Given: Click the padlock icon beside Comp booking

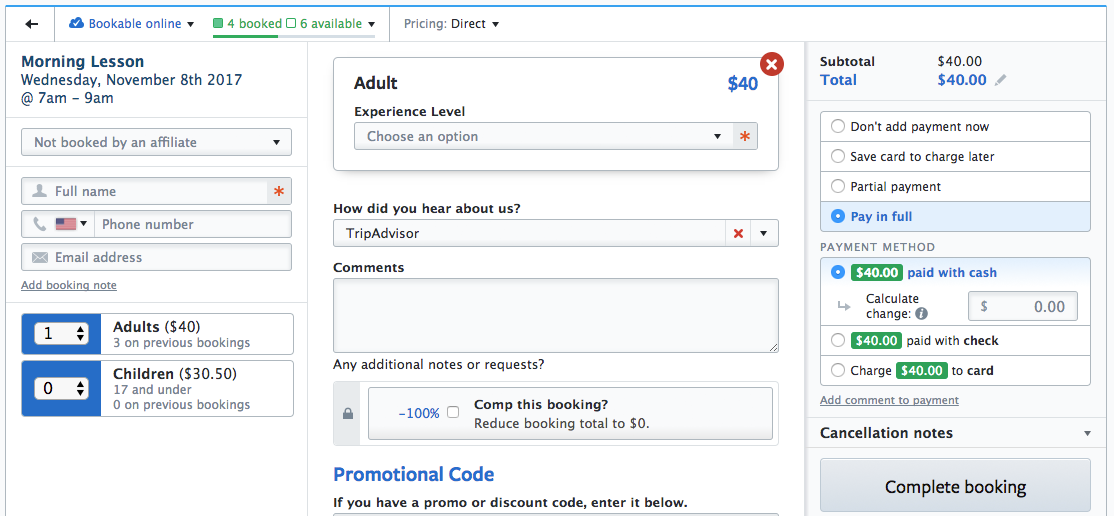Looking at the screenshot, I should (x=348, y=413).
